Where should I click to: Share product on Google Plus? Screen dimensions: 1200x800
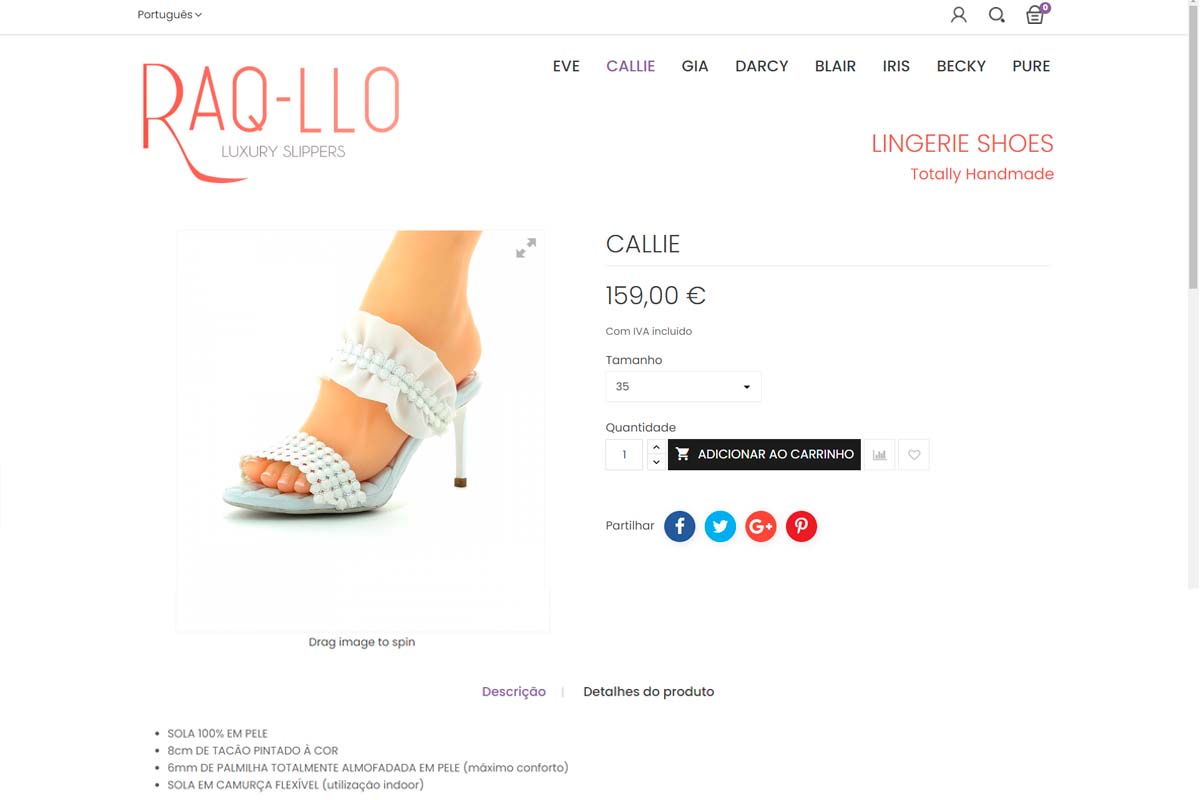[761, 526]
